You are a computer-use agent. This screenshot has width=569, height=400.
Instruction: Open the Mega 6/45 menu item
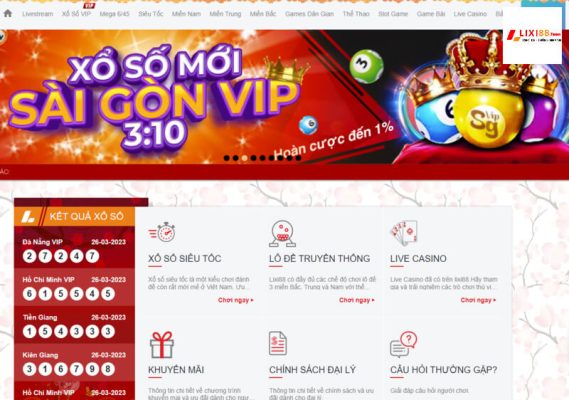114,14
